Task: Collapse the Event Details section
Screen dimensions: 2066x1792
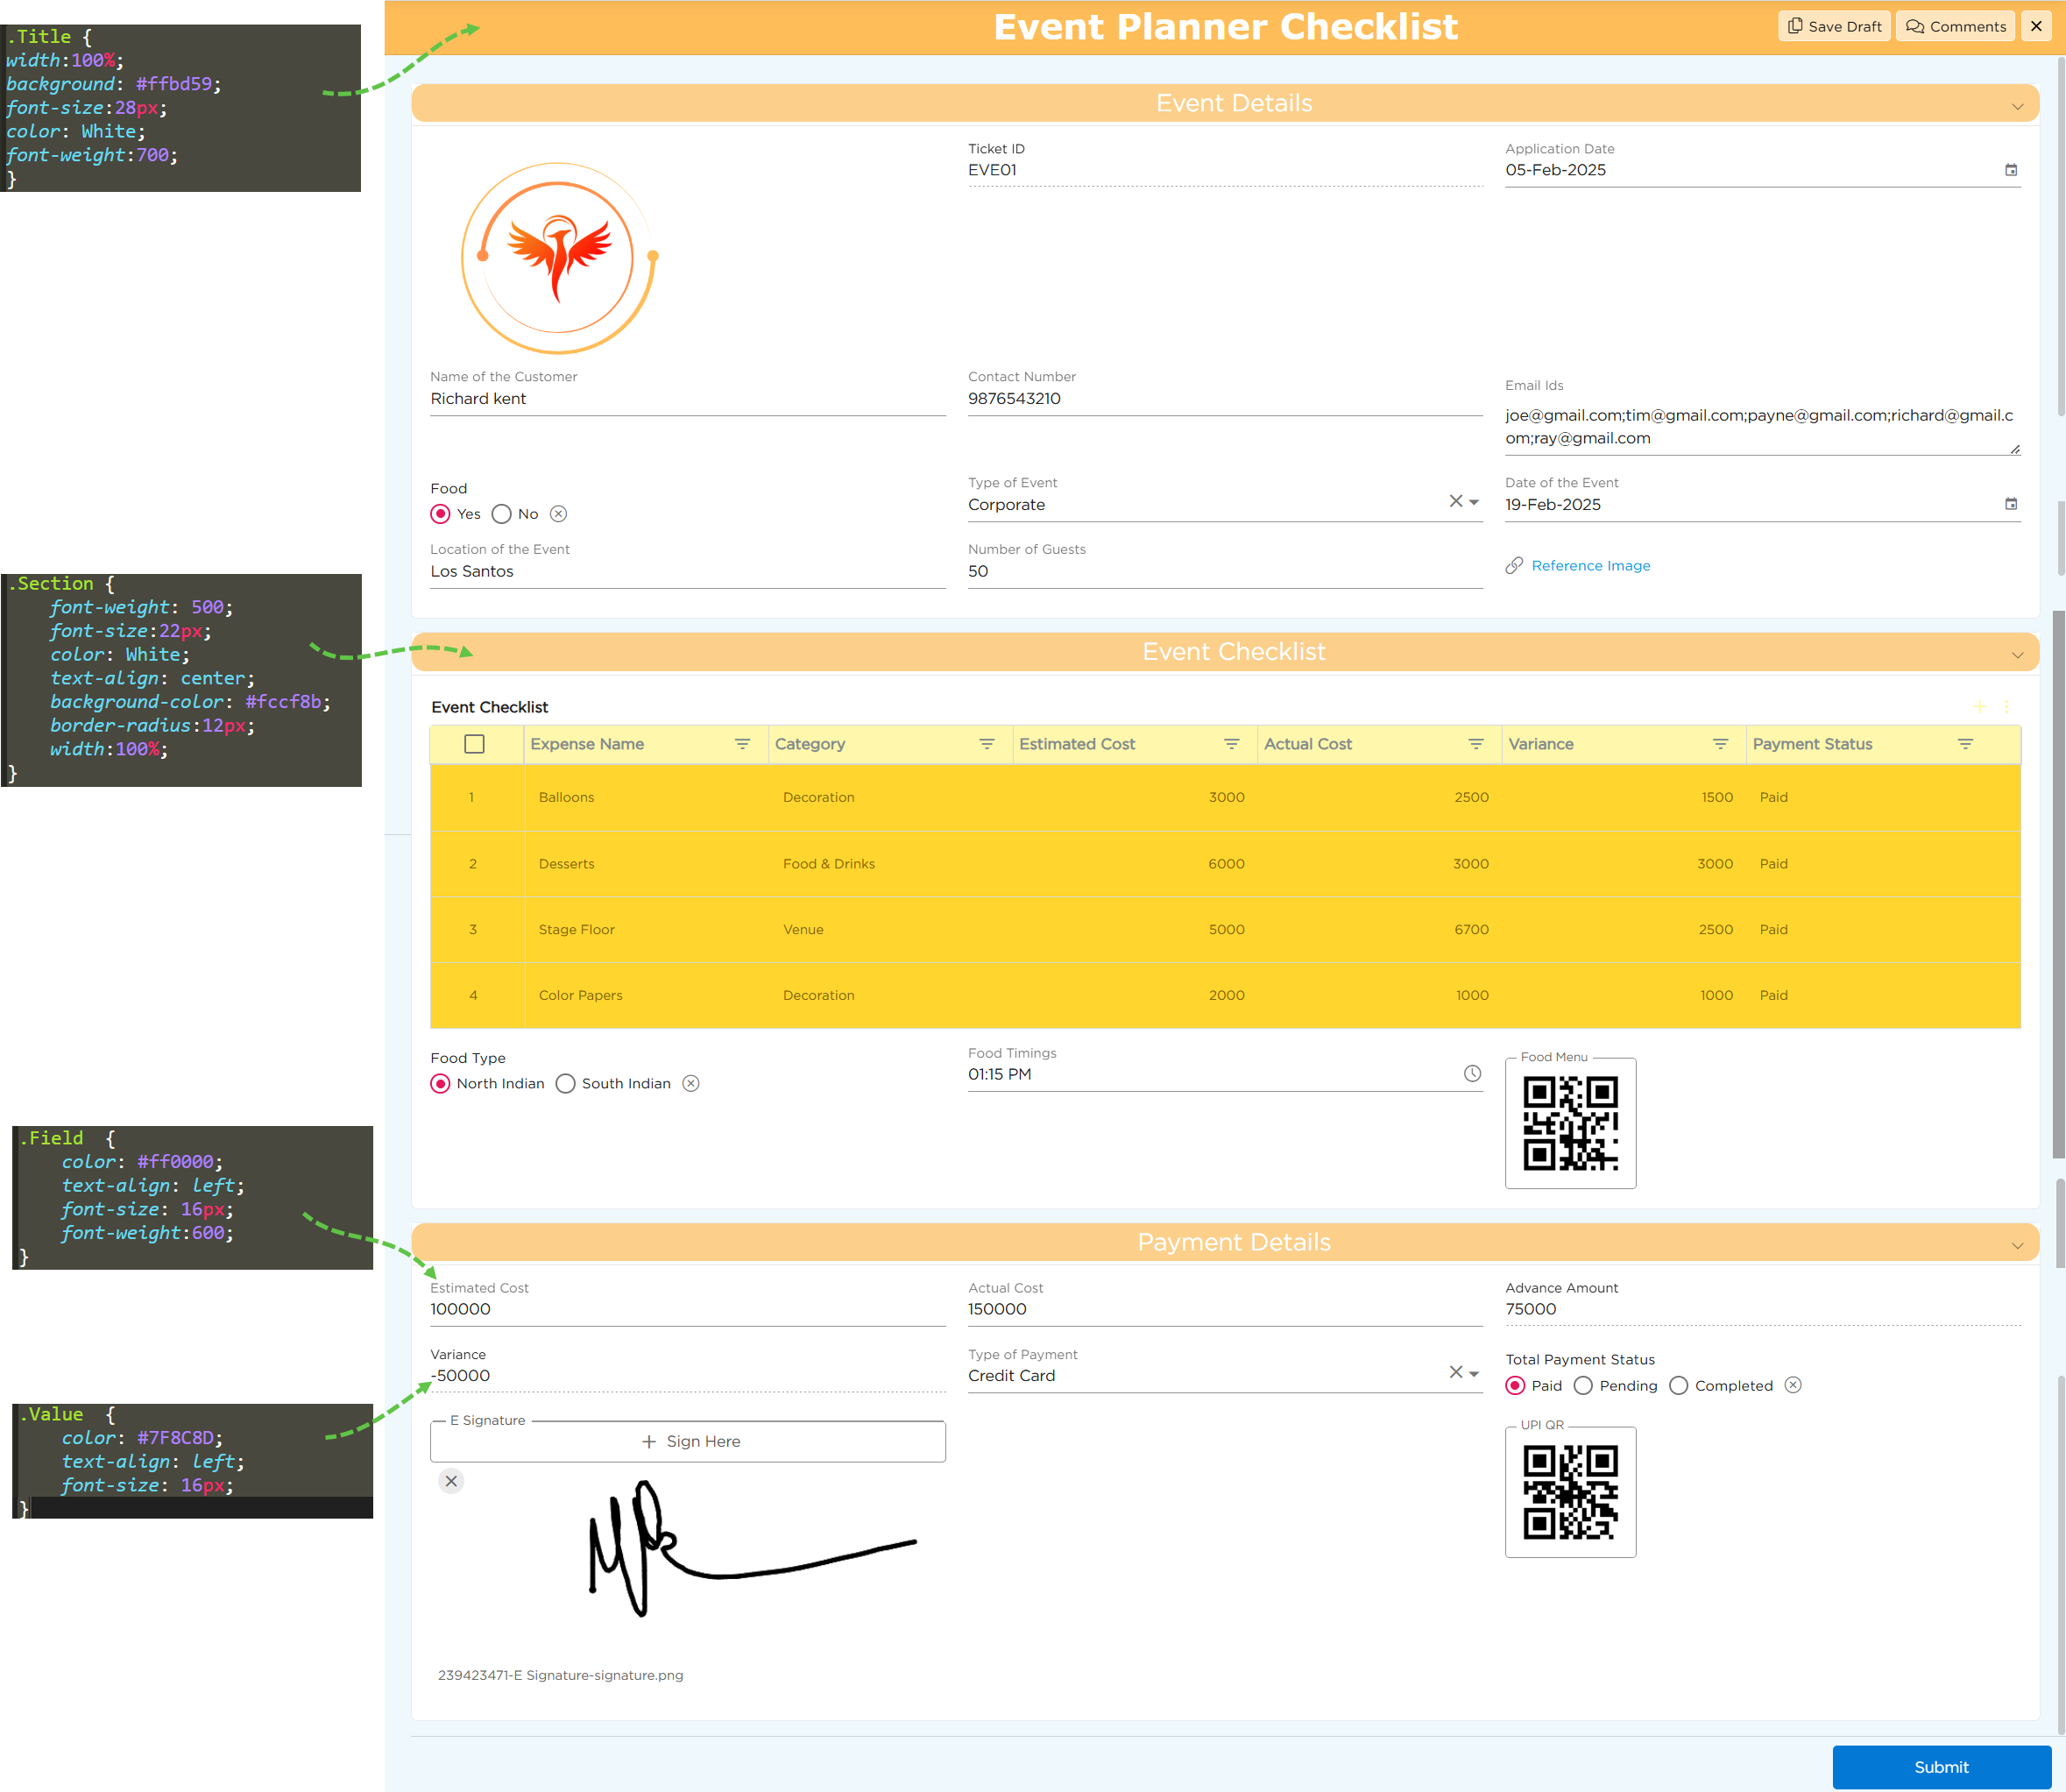Action: click(x=2017, y=106)
